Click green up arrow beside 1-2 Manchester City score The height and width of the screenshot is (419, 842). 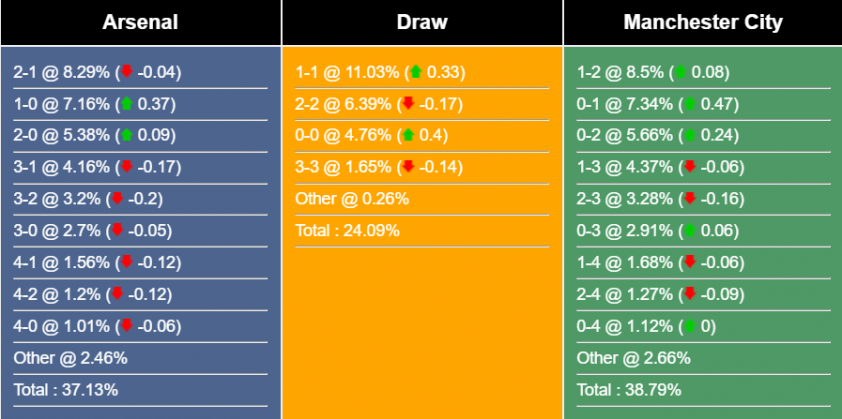coord(681,72)
